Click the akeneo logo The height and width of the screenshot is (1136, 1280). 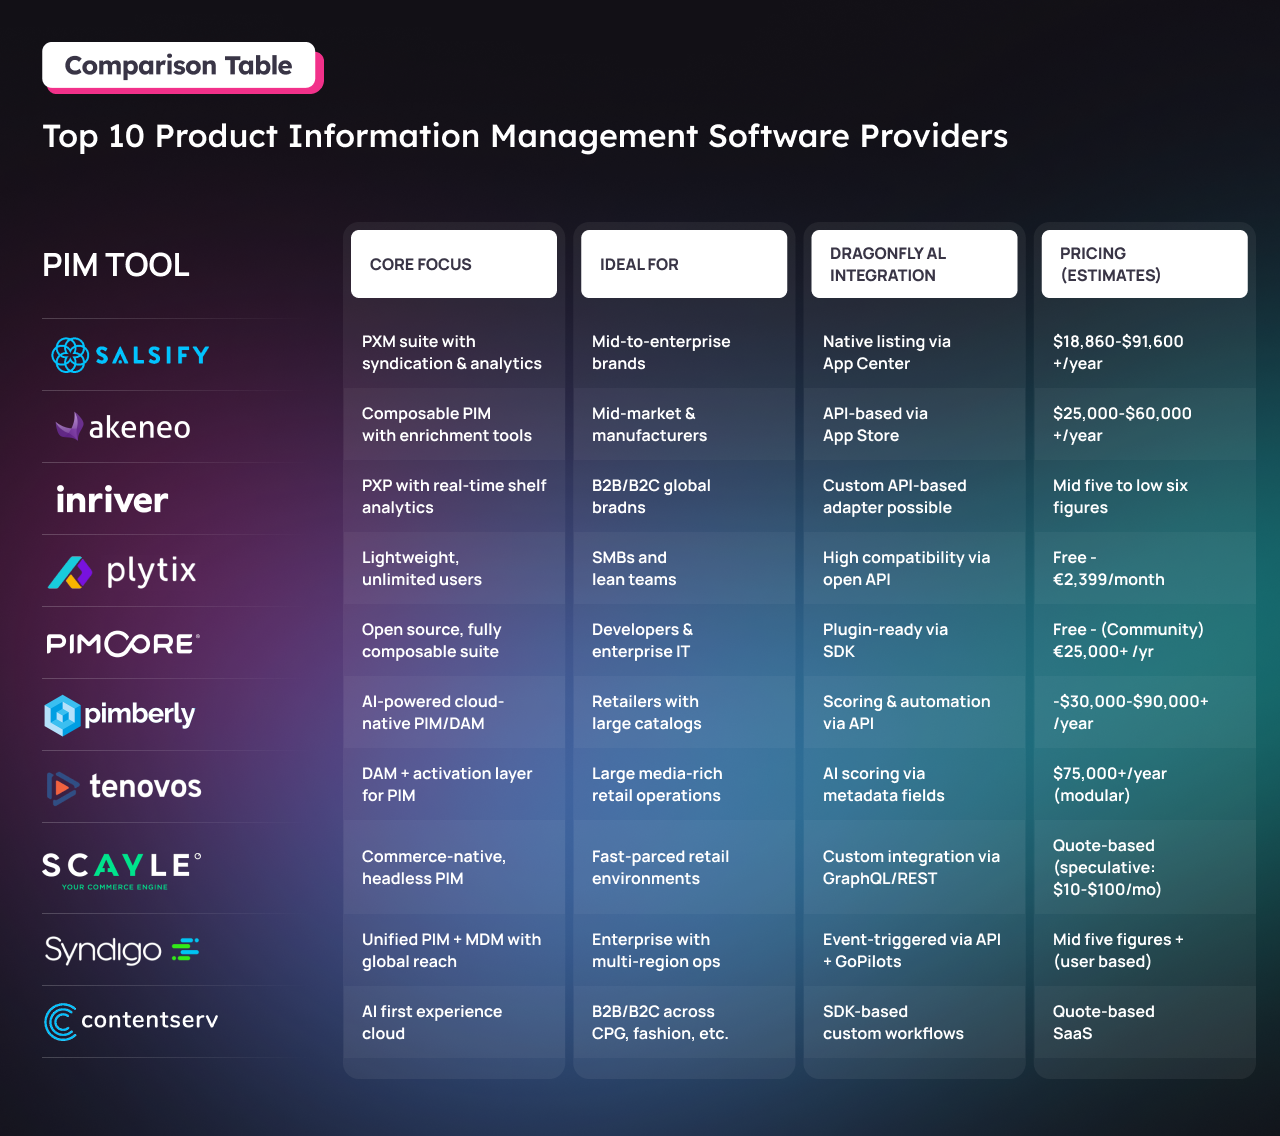[123, 427]
